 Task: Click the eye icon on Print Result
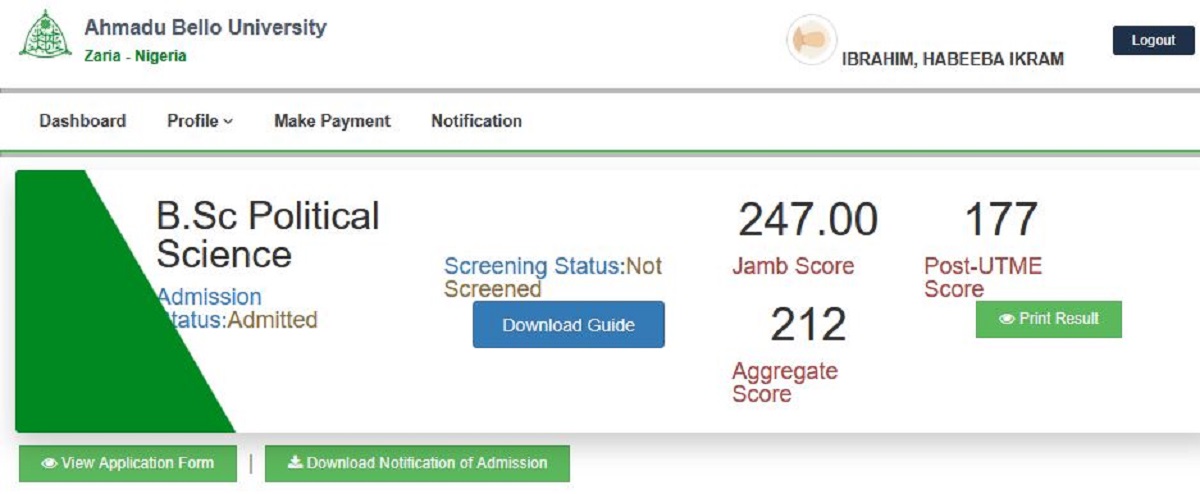pyautogui.click(x=1007, y=319)
